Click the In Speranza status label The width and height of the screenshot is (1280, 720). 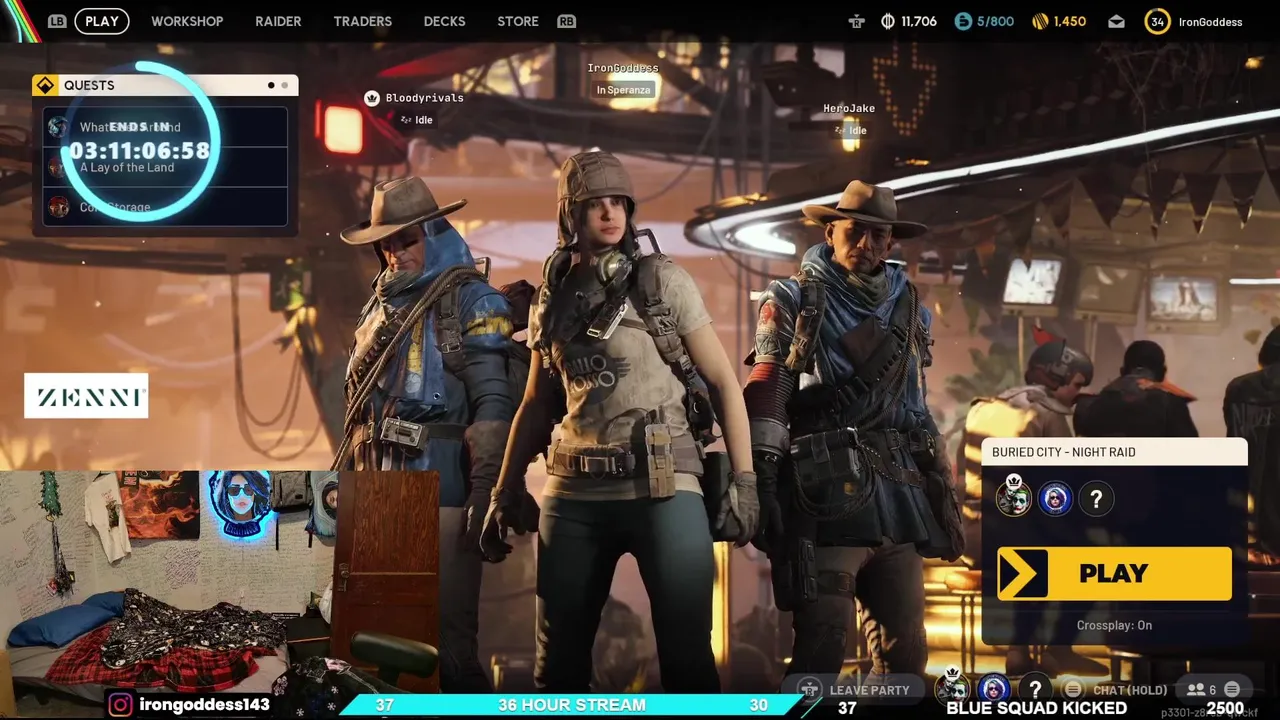[x=623, y=90]
